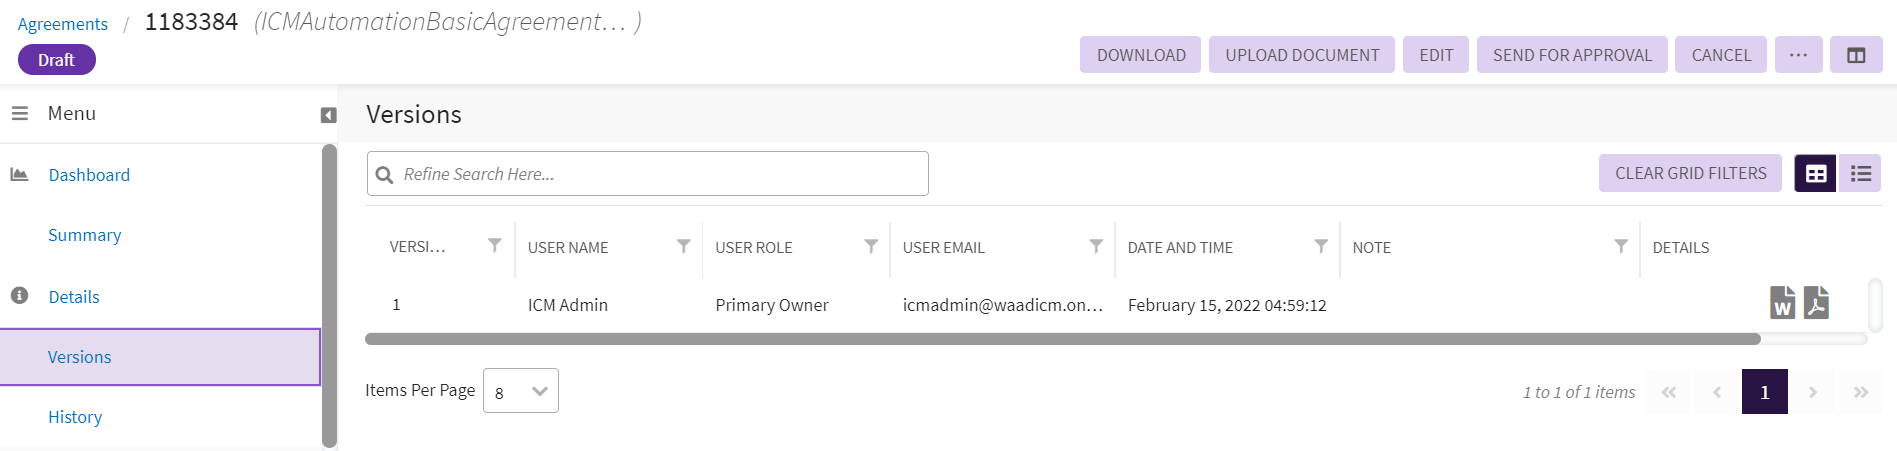Open filter for User Email column
Image resolution: width=1897 pixels, height=451 pixels.
[x=1096, y=246]
